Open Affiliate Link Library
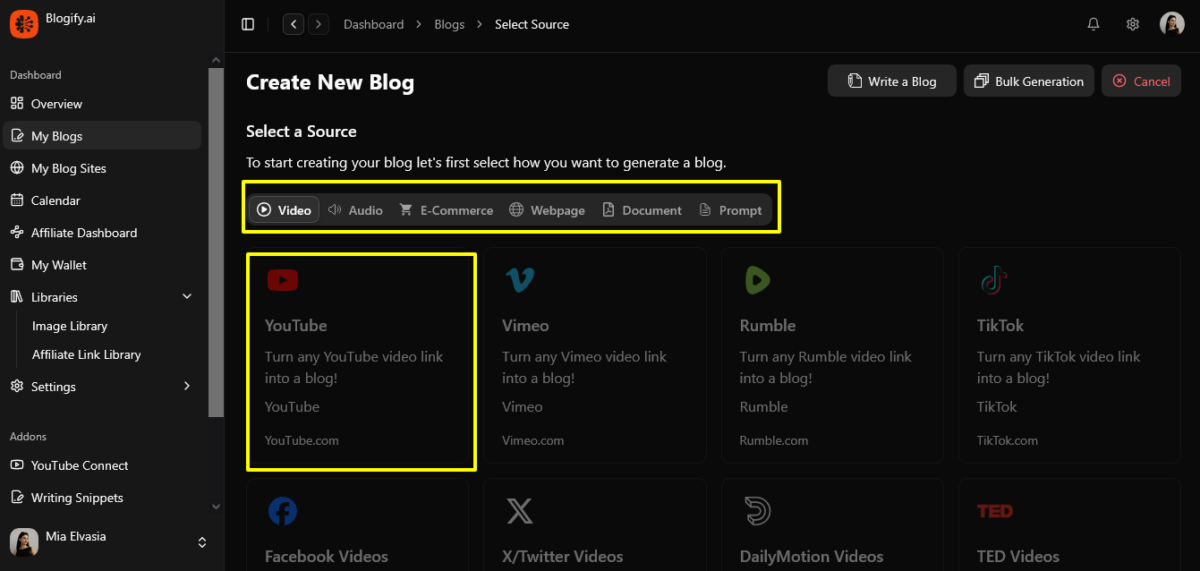 (86, 354)
